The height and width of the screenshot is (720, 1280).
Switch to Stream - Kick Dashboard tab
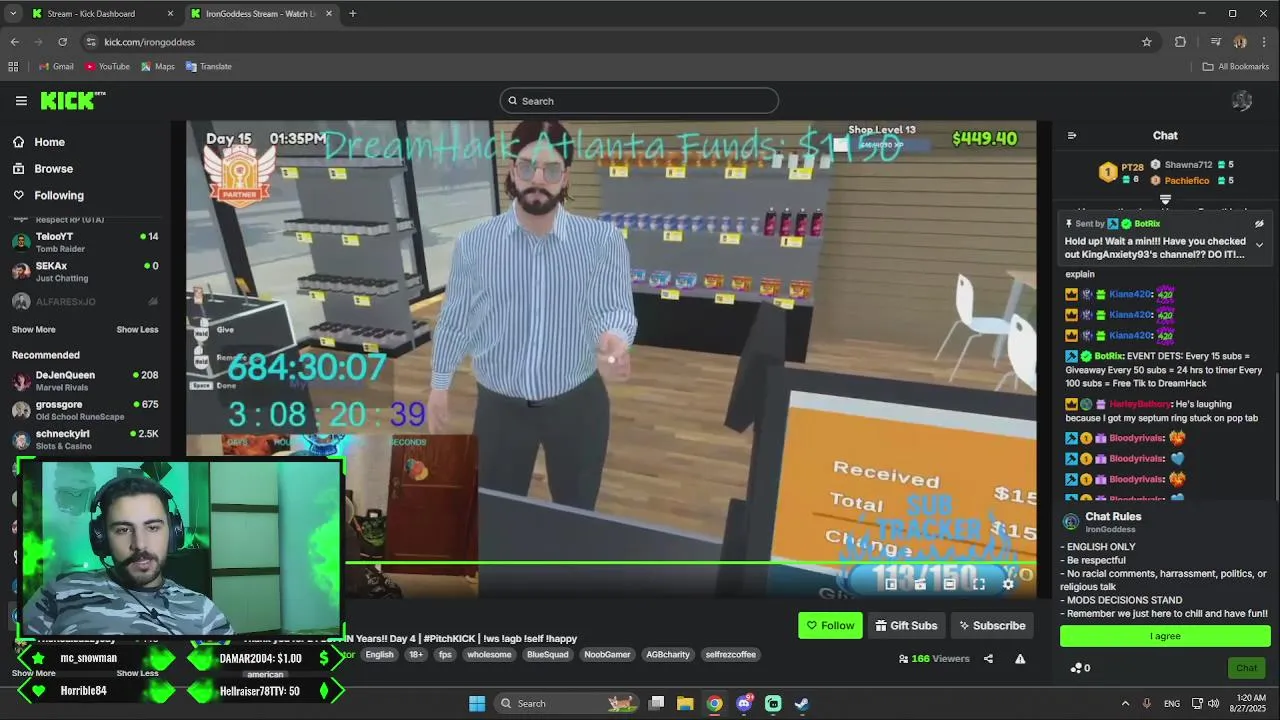103,14
